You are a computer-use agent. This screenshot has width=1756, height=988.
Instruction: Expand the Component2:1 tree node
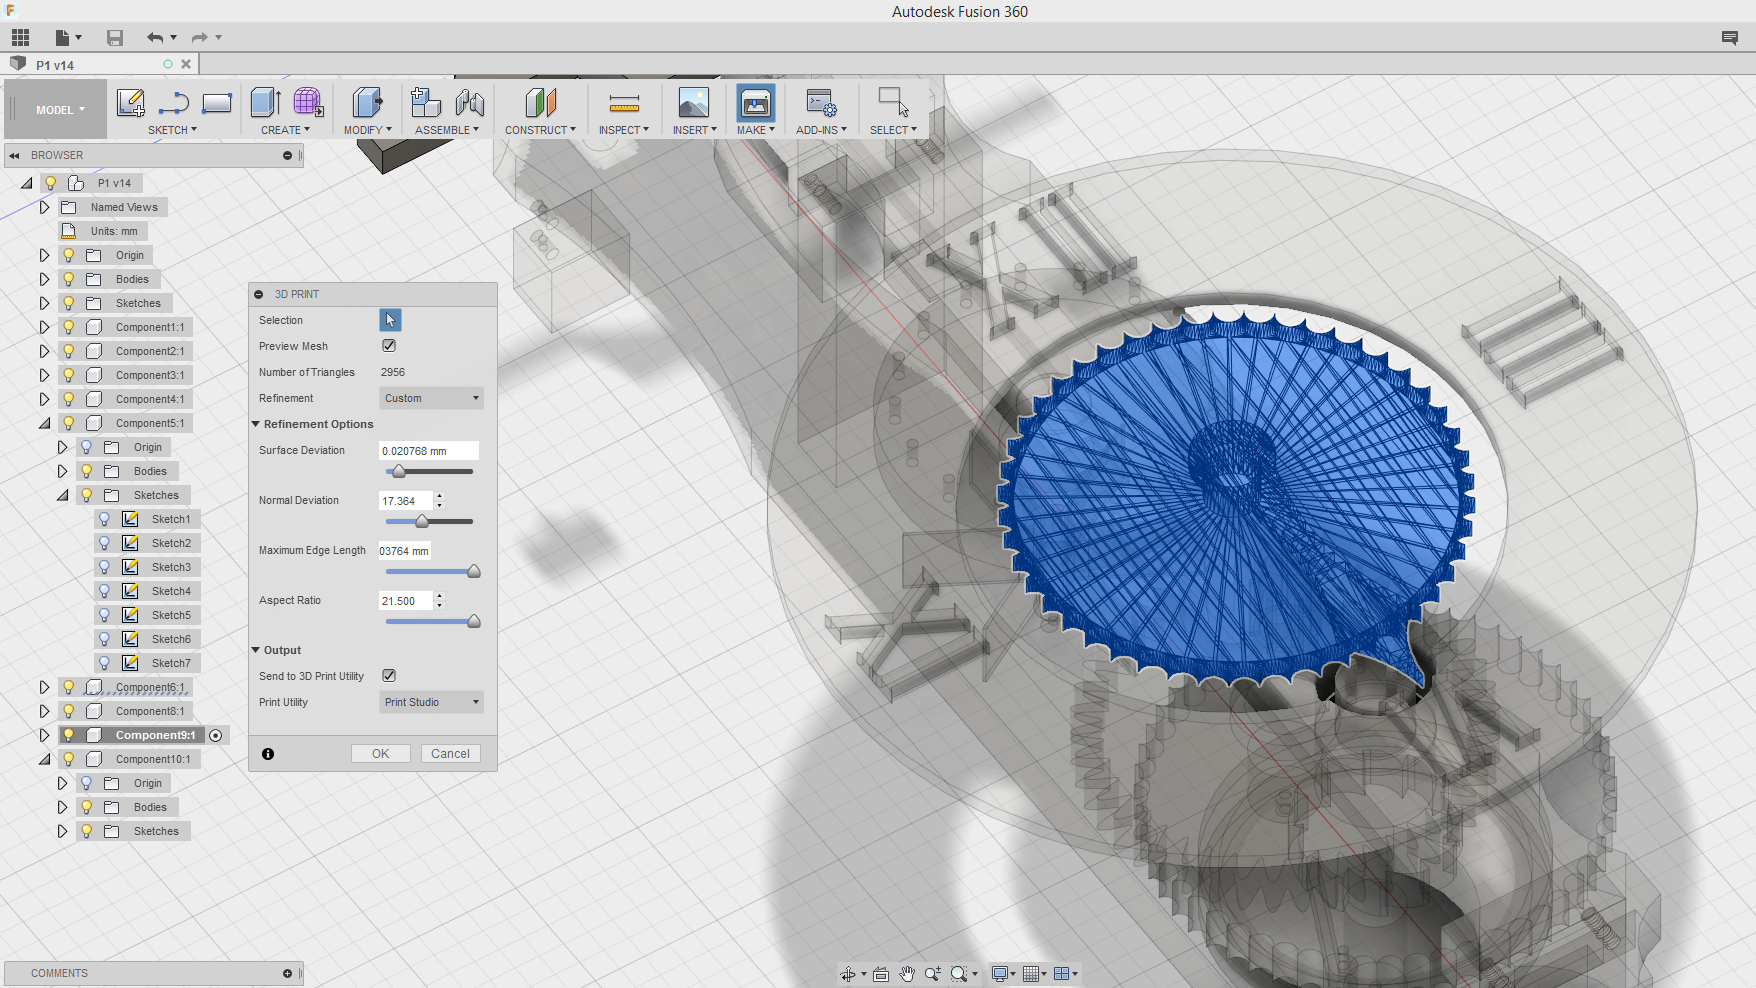(44, 351)
